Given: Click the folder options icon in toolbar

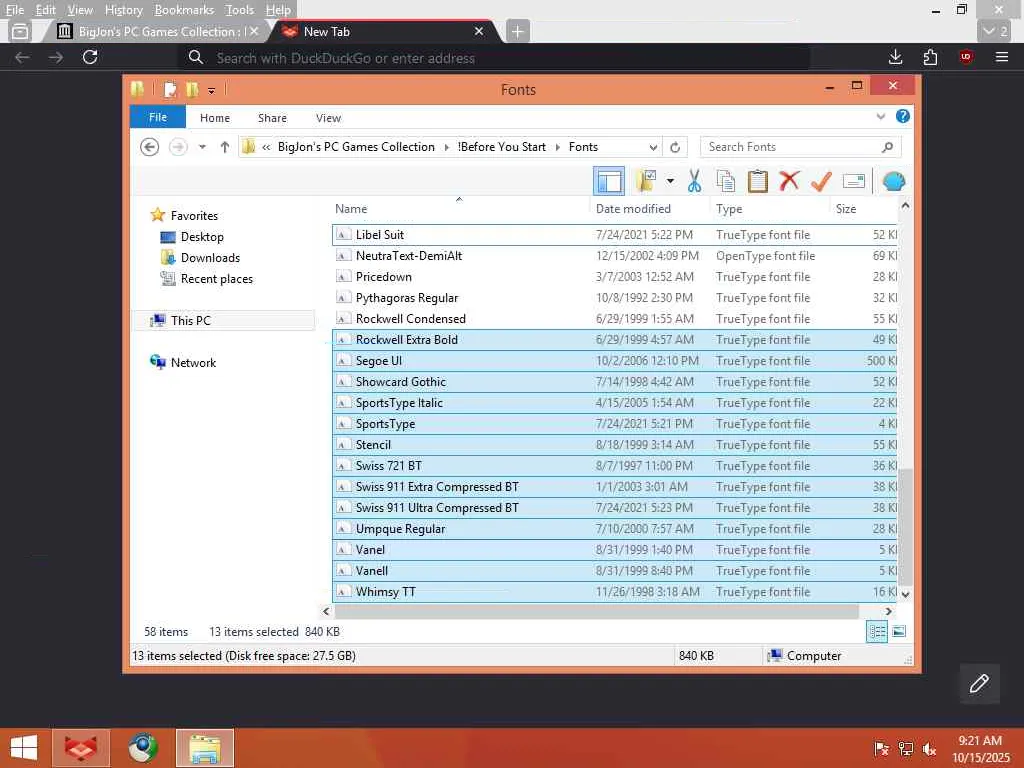Looking at the screenshot, I should (646, 181).
